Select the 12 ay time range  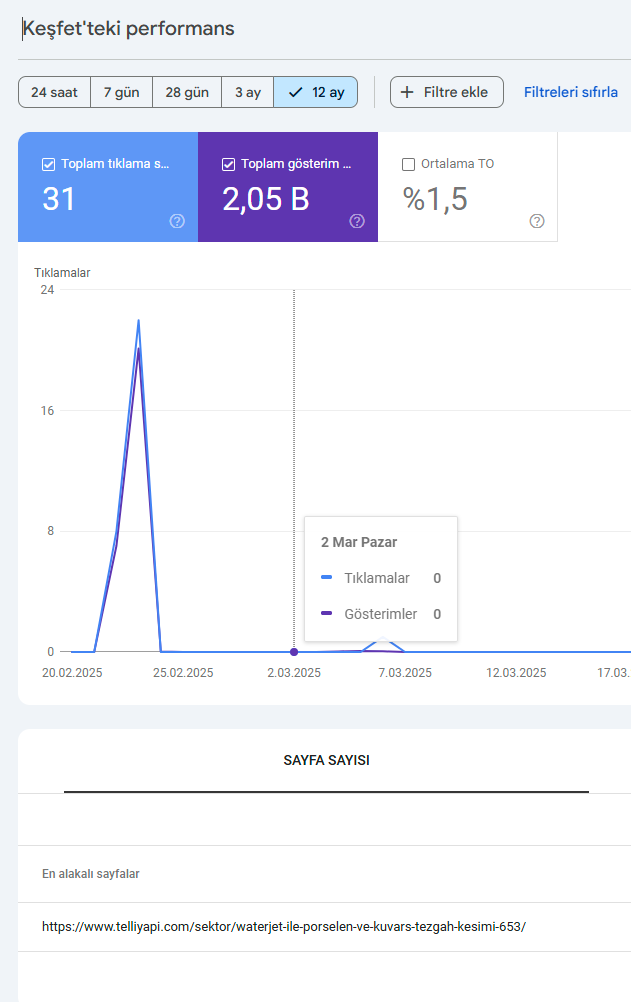tap(315, 92)
